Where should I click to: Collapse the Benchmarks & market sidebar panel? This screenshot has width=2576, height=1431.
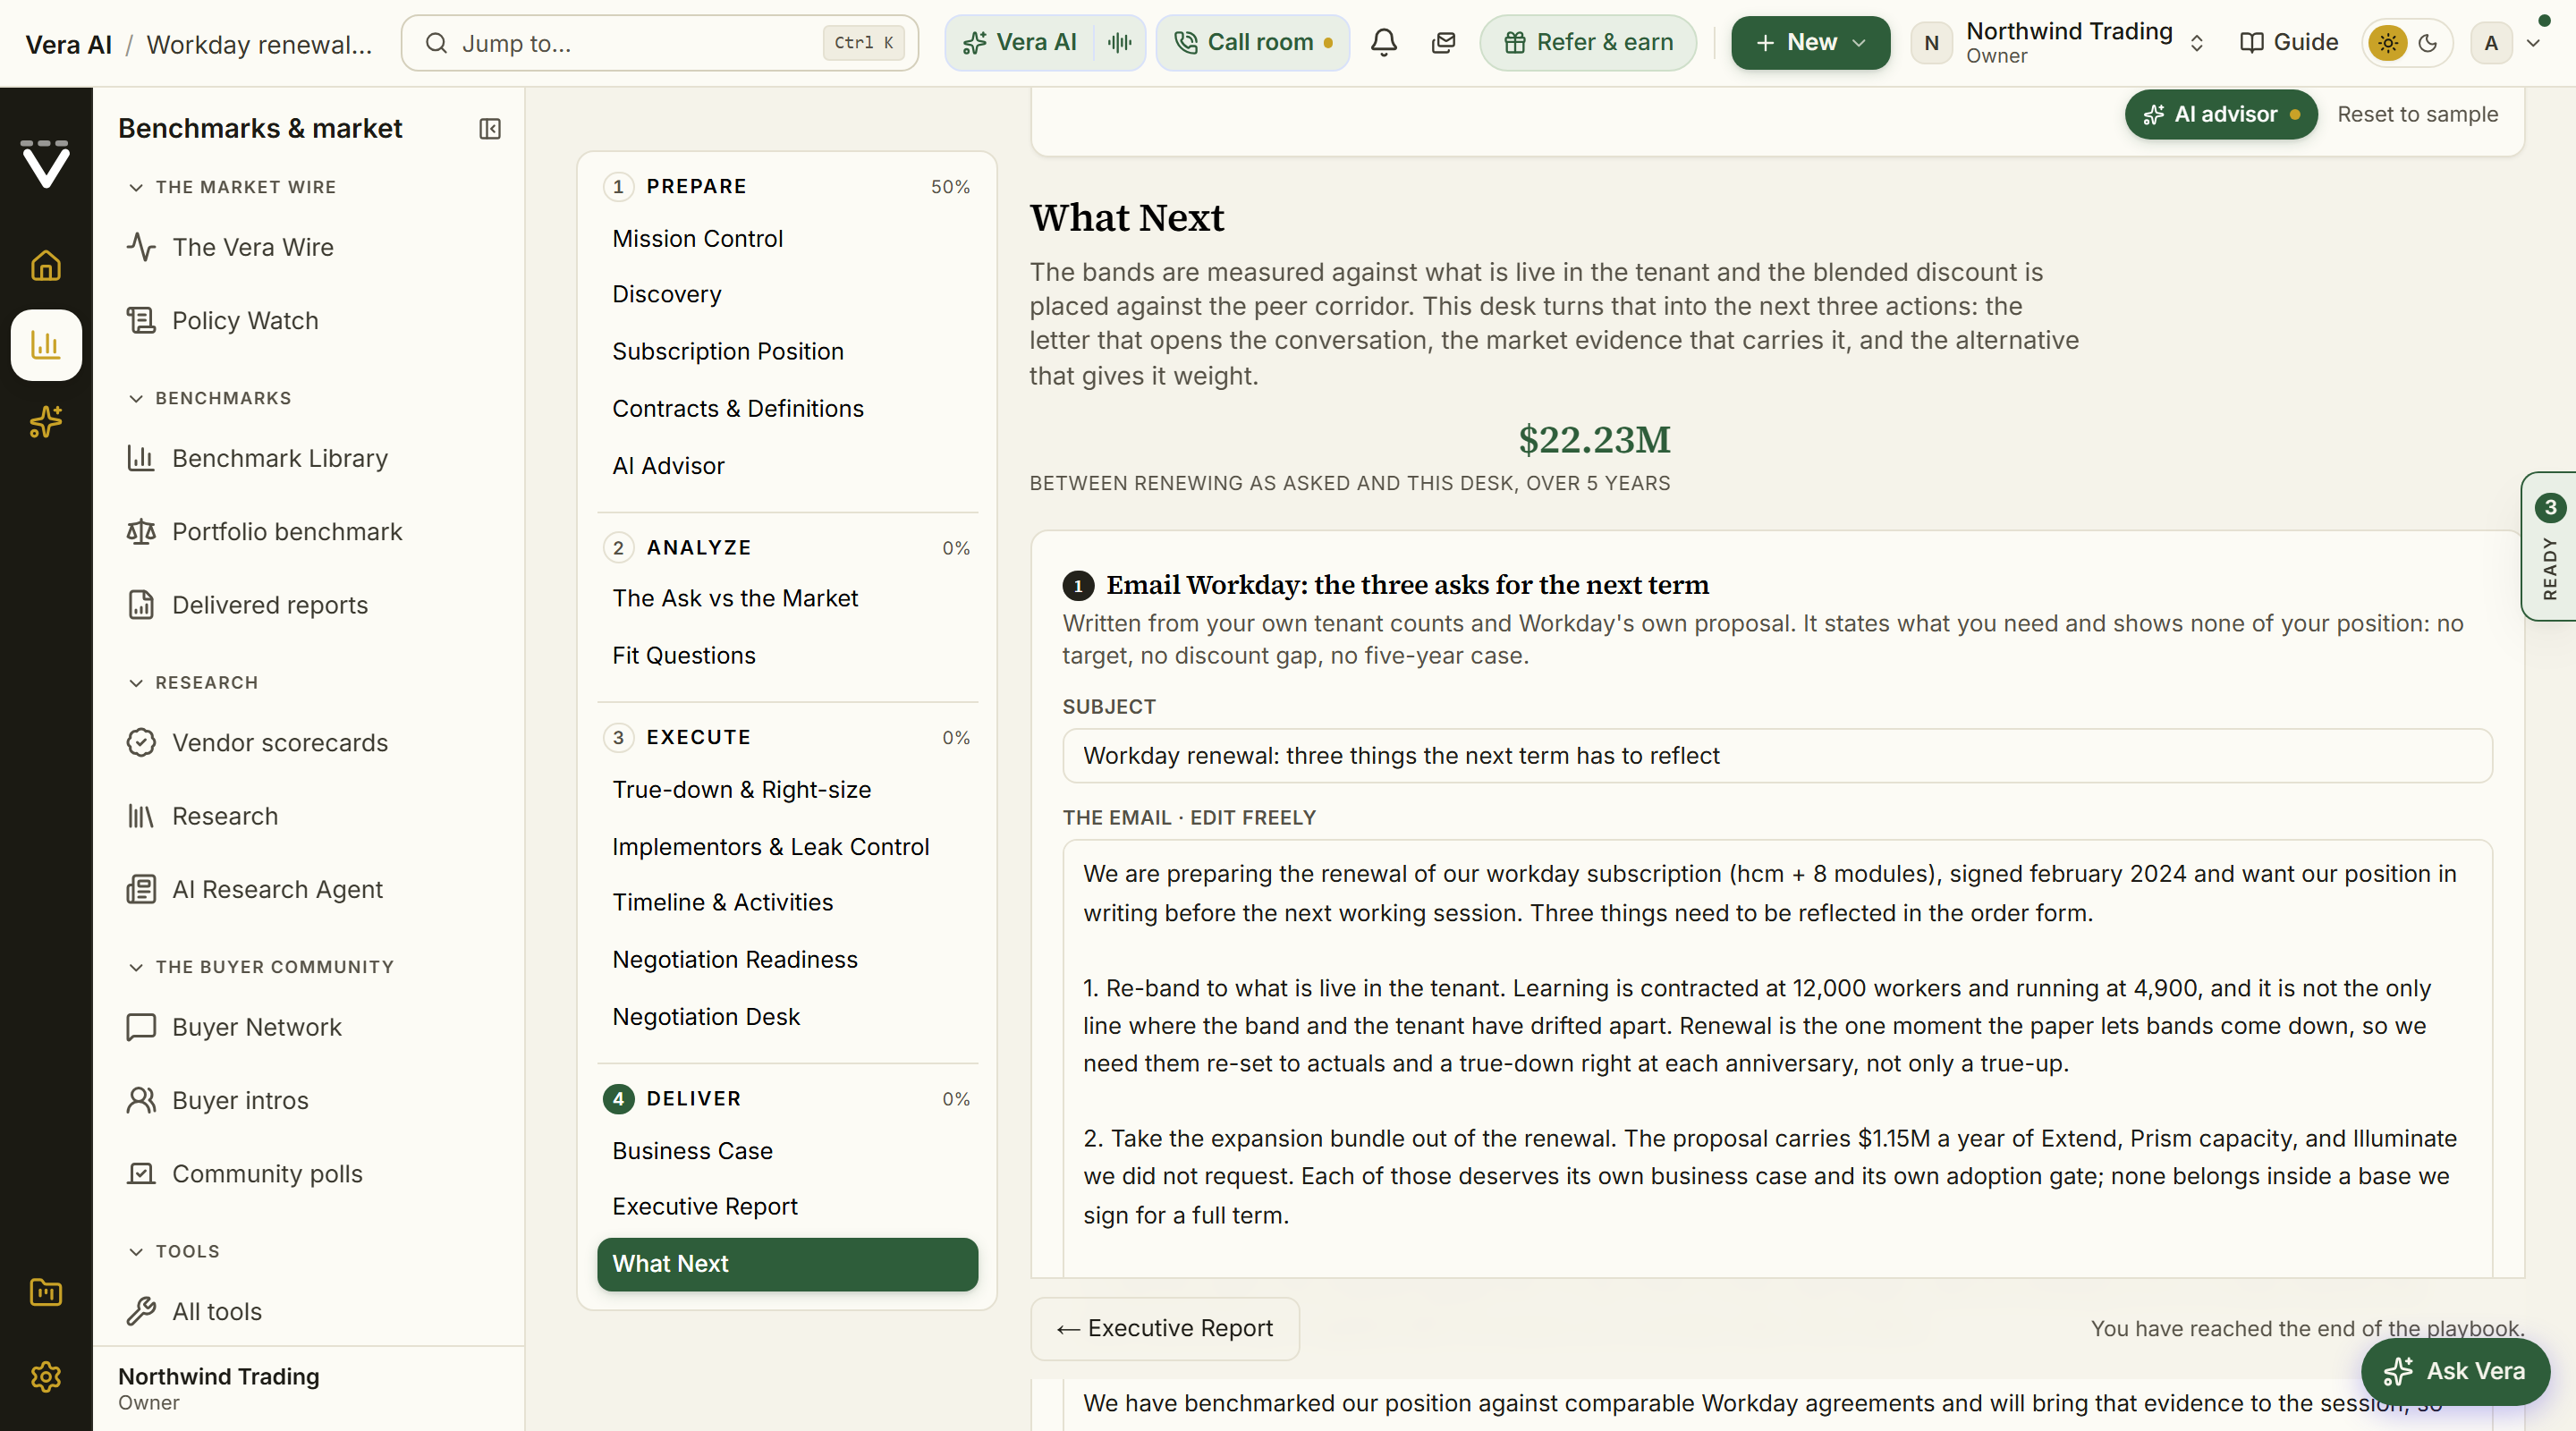[x=490, y=129]
